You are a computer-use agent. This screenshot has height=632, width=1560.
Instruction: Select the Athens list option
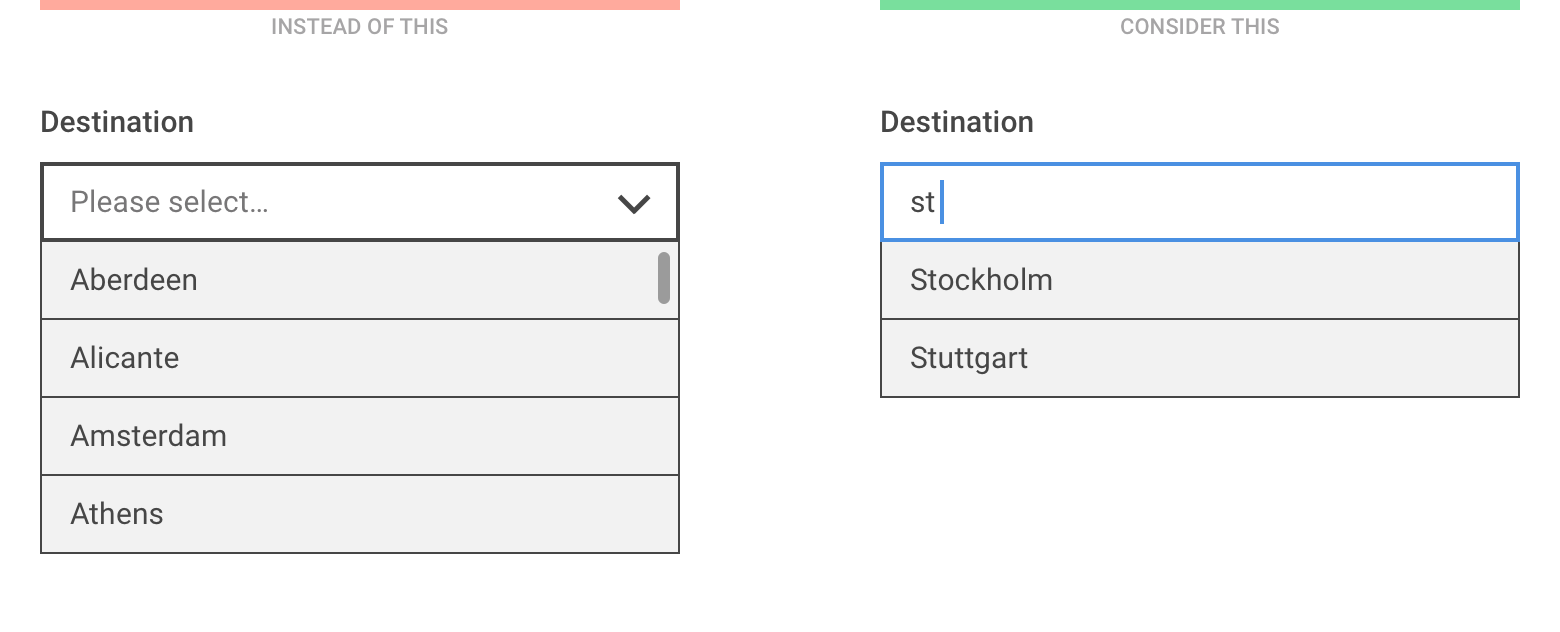[x=117, y=514]
